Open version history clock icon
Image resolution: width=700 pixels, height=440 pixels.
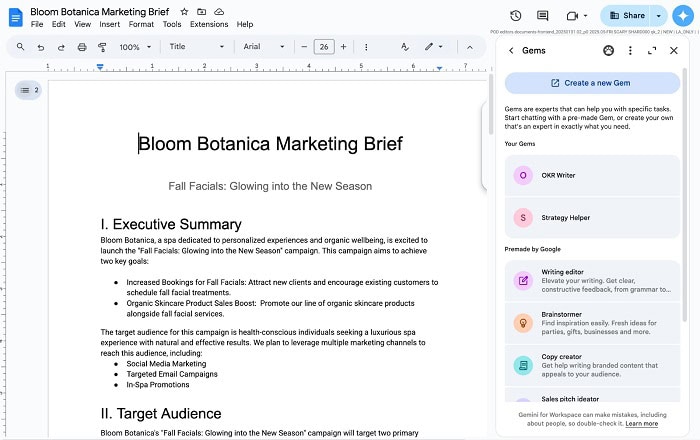[x=515, y=16]
